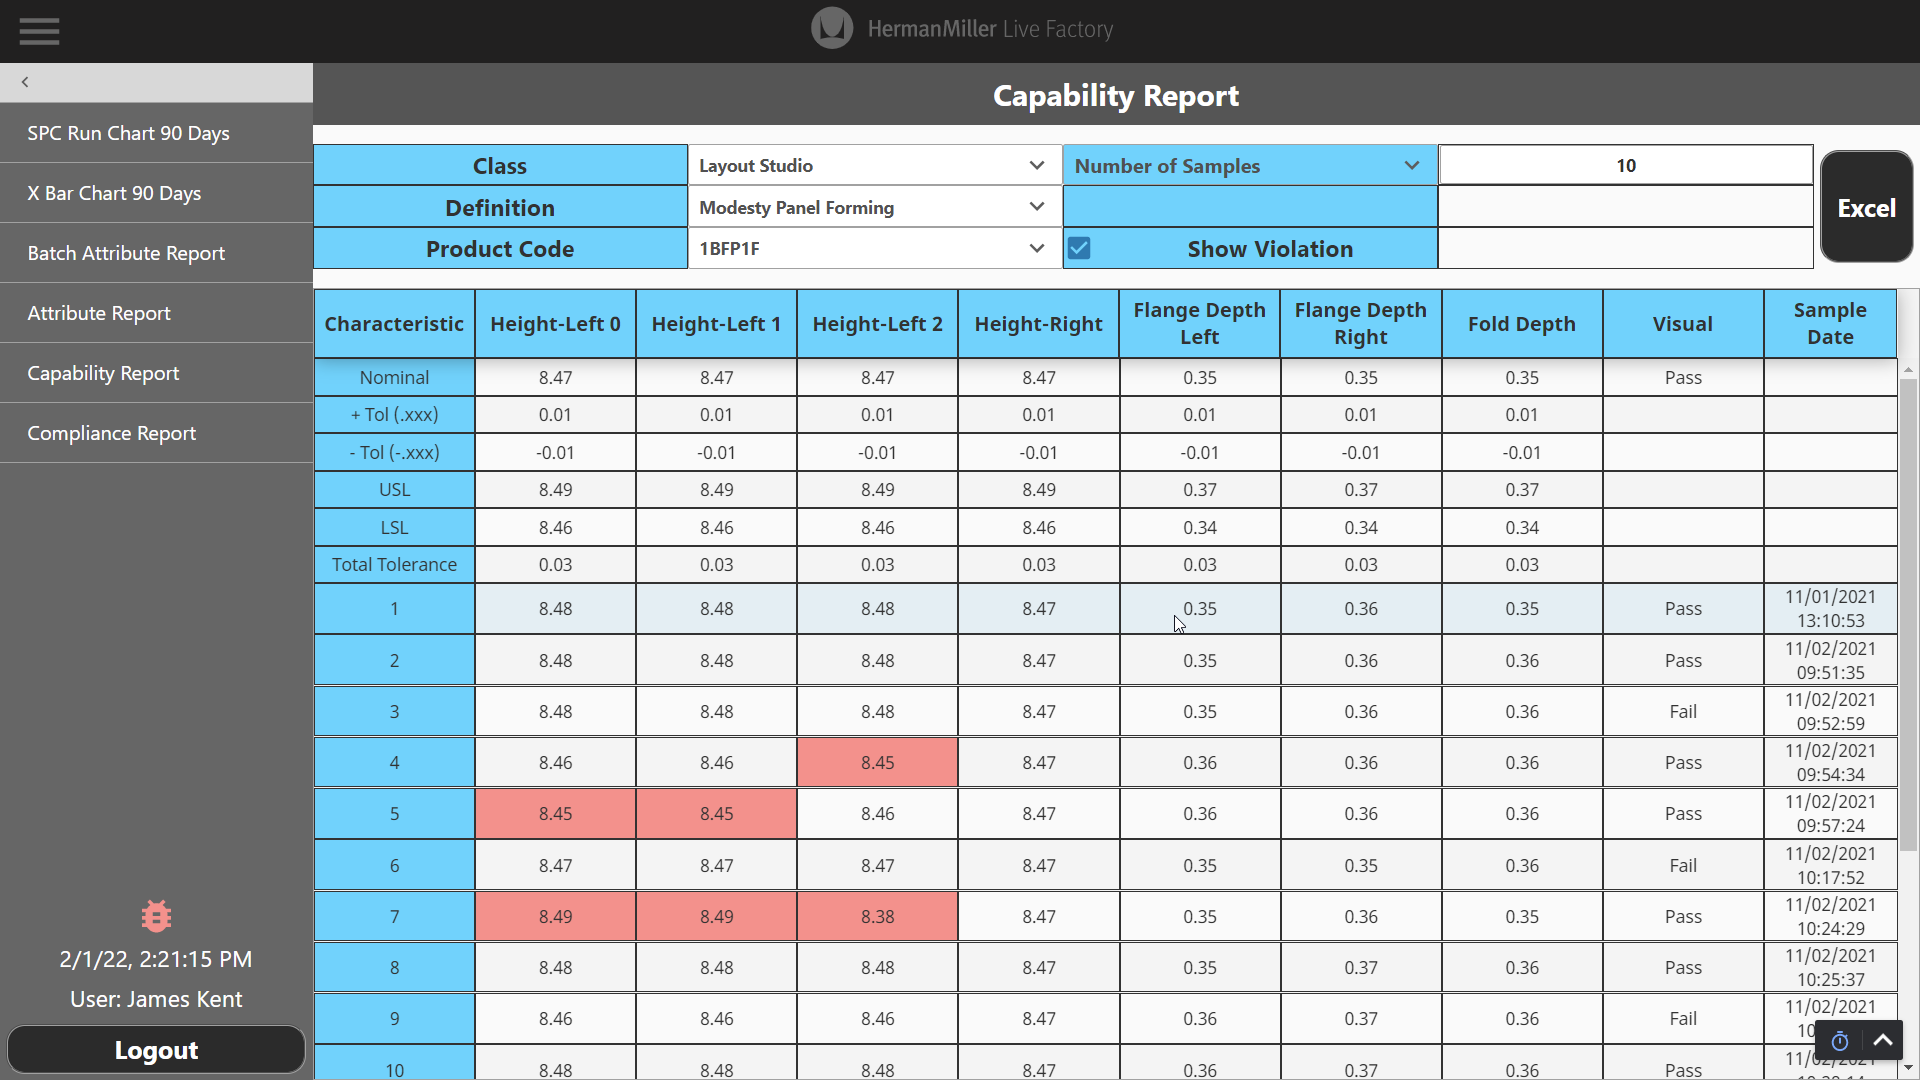Select X Bar Chart 90 Days
Viewport: 1920px width, 1080px height.
click(114, 193)
